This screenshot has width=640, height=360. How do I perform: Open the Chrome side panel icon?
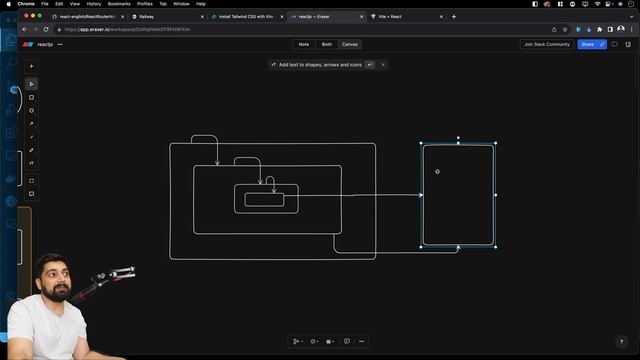coord(610,29)
